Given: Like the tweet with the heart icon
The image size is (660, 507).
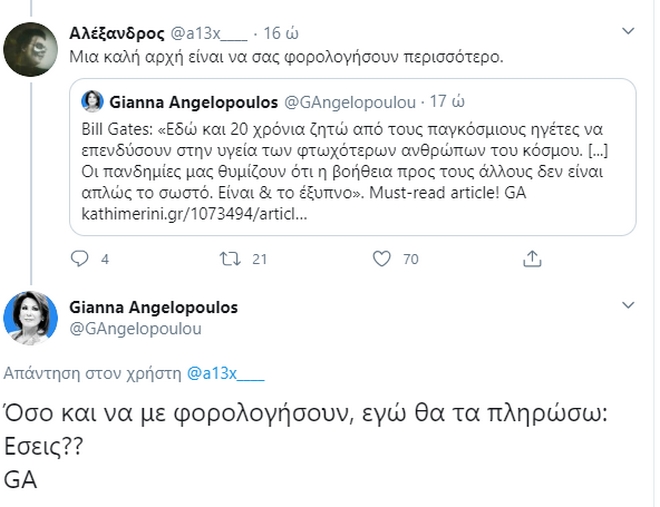Looking at the screenshot, I should pos(380,260).
